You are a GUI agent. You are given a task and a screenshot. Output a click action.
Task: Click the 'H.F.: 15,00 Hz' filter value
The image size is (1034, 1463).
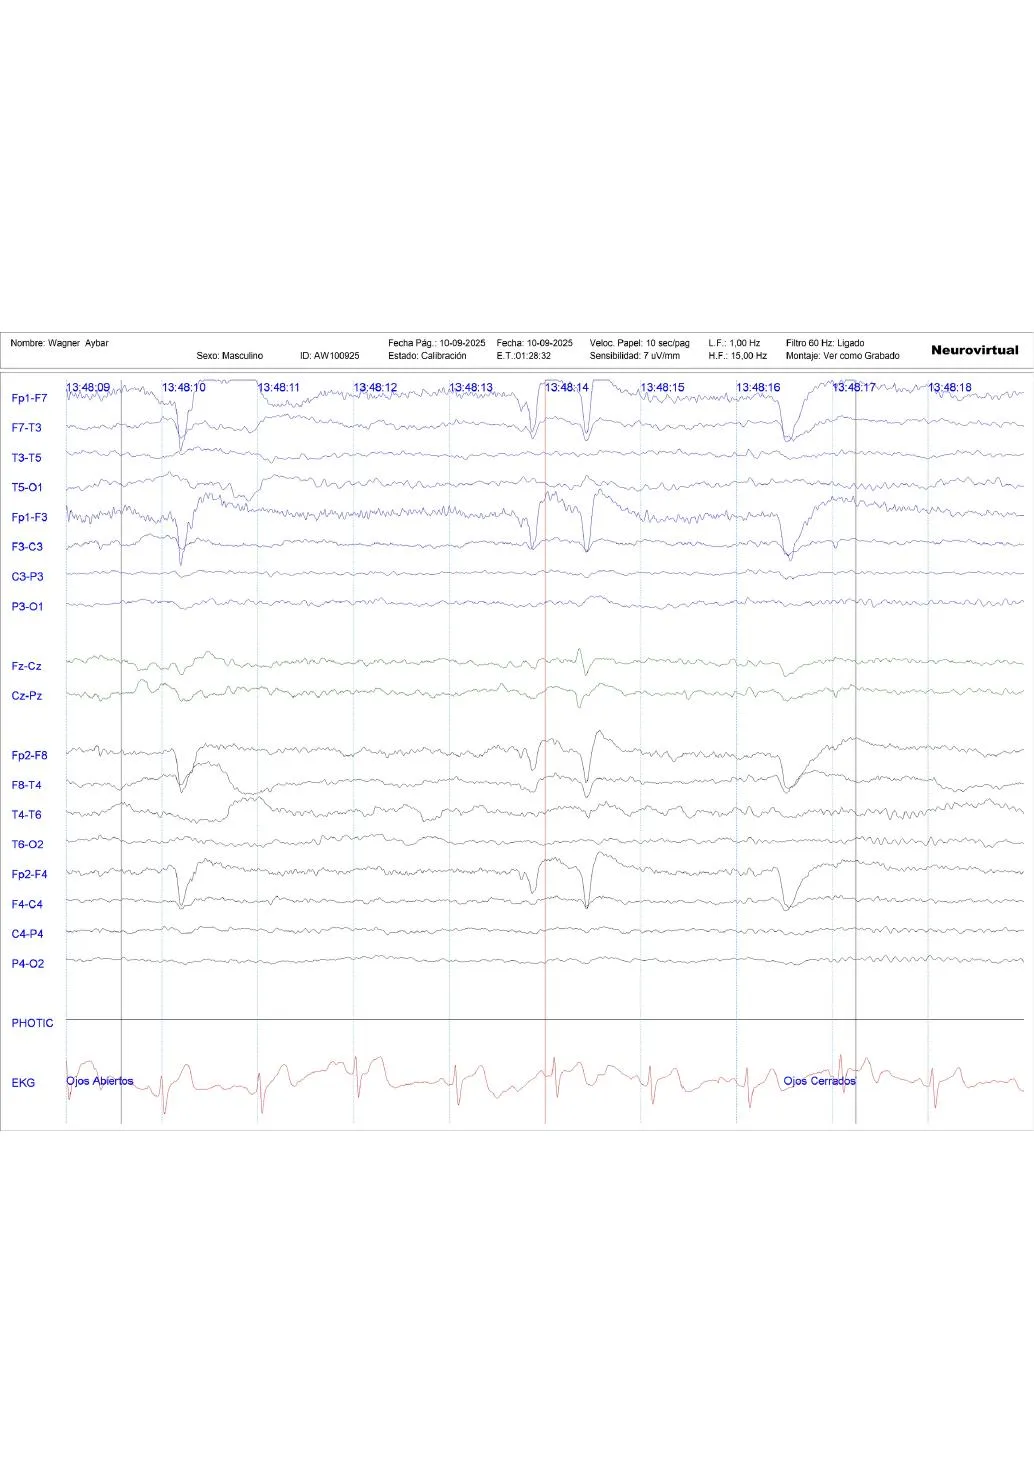coord(738,356)
